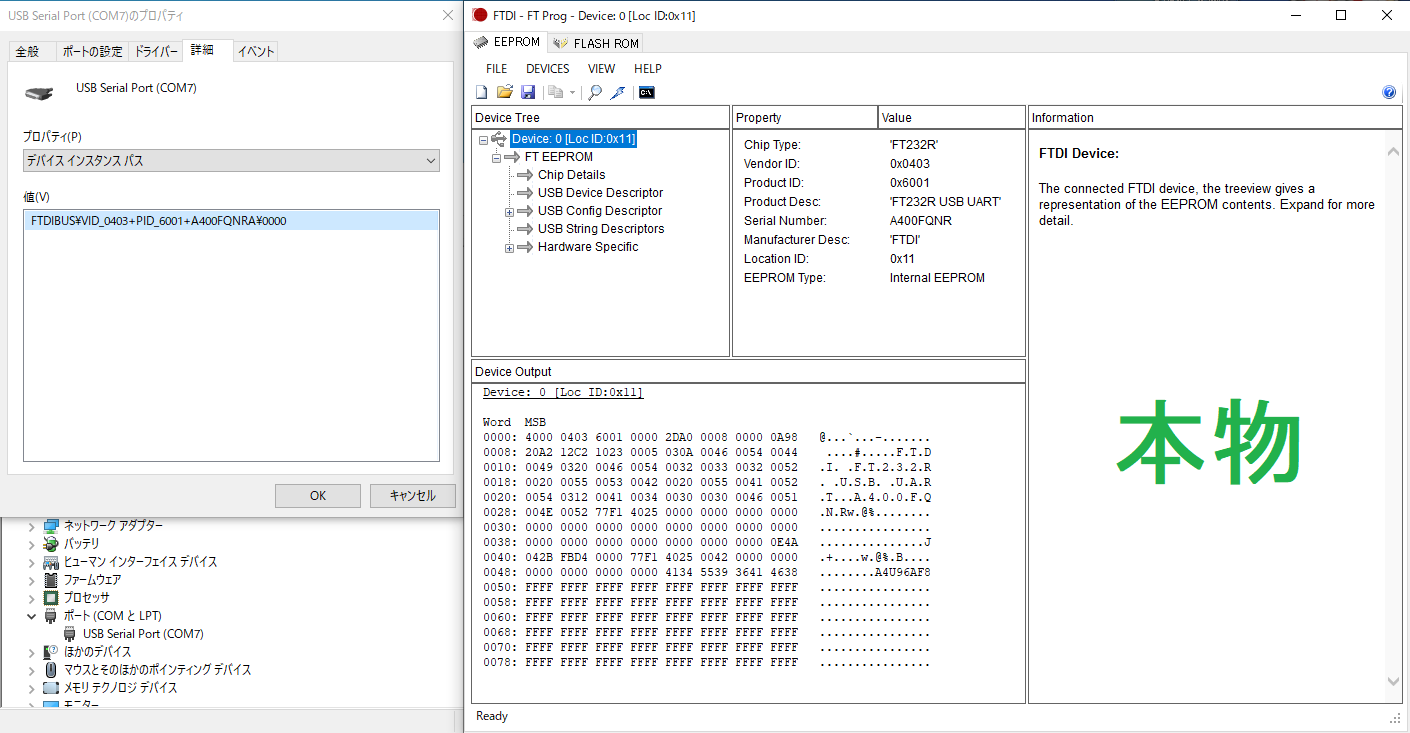Click the Product Desc value 'FT232R USB UART'
The image size is (1410, 733).
coord(945,202)
